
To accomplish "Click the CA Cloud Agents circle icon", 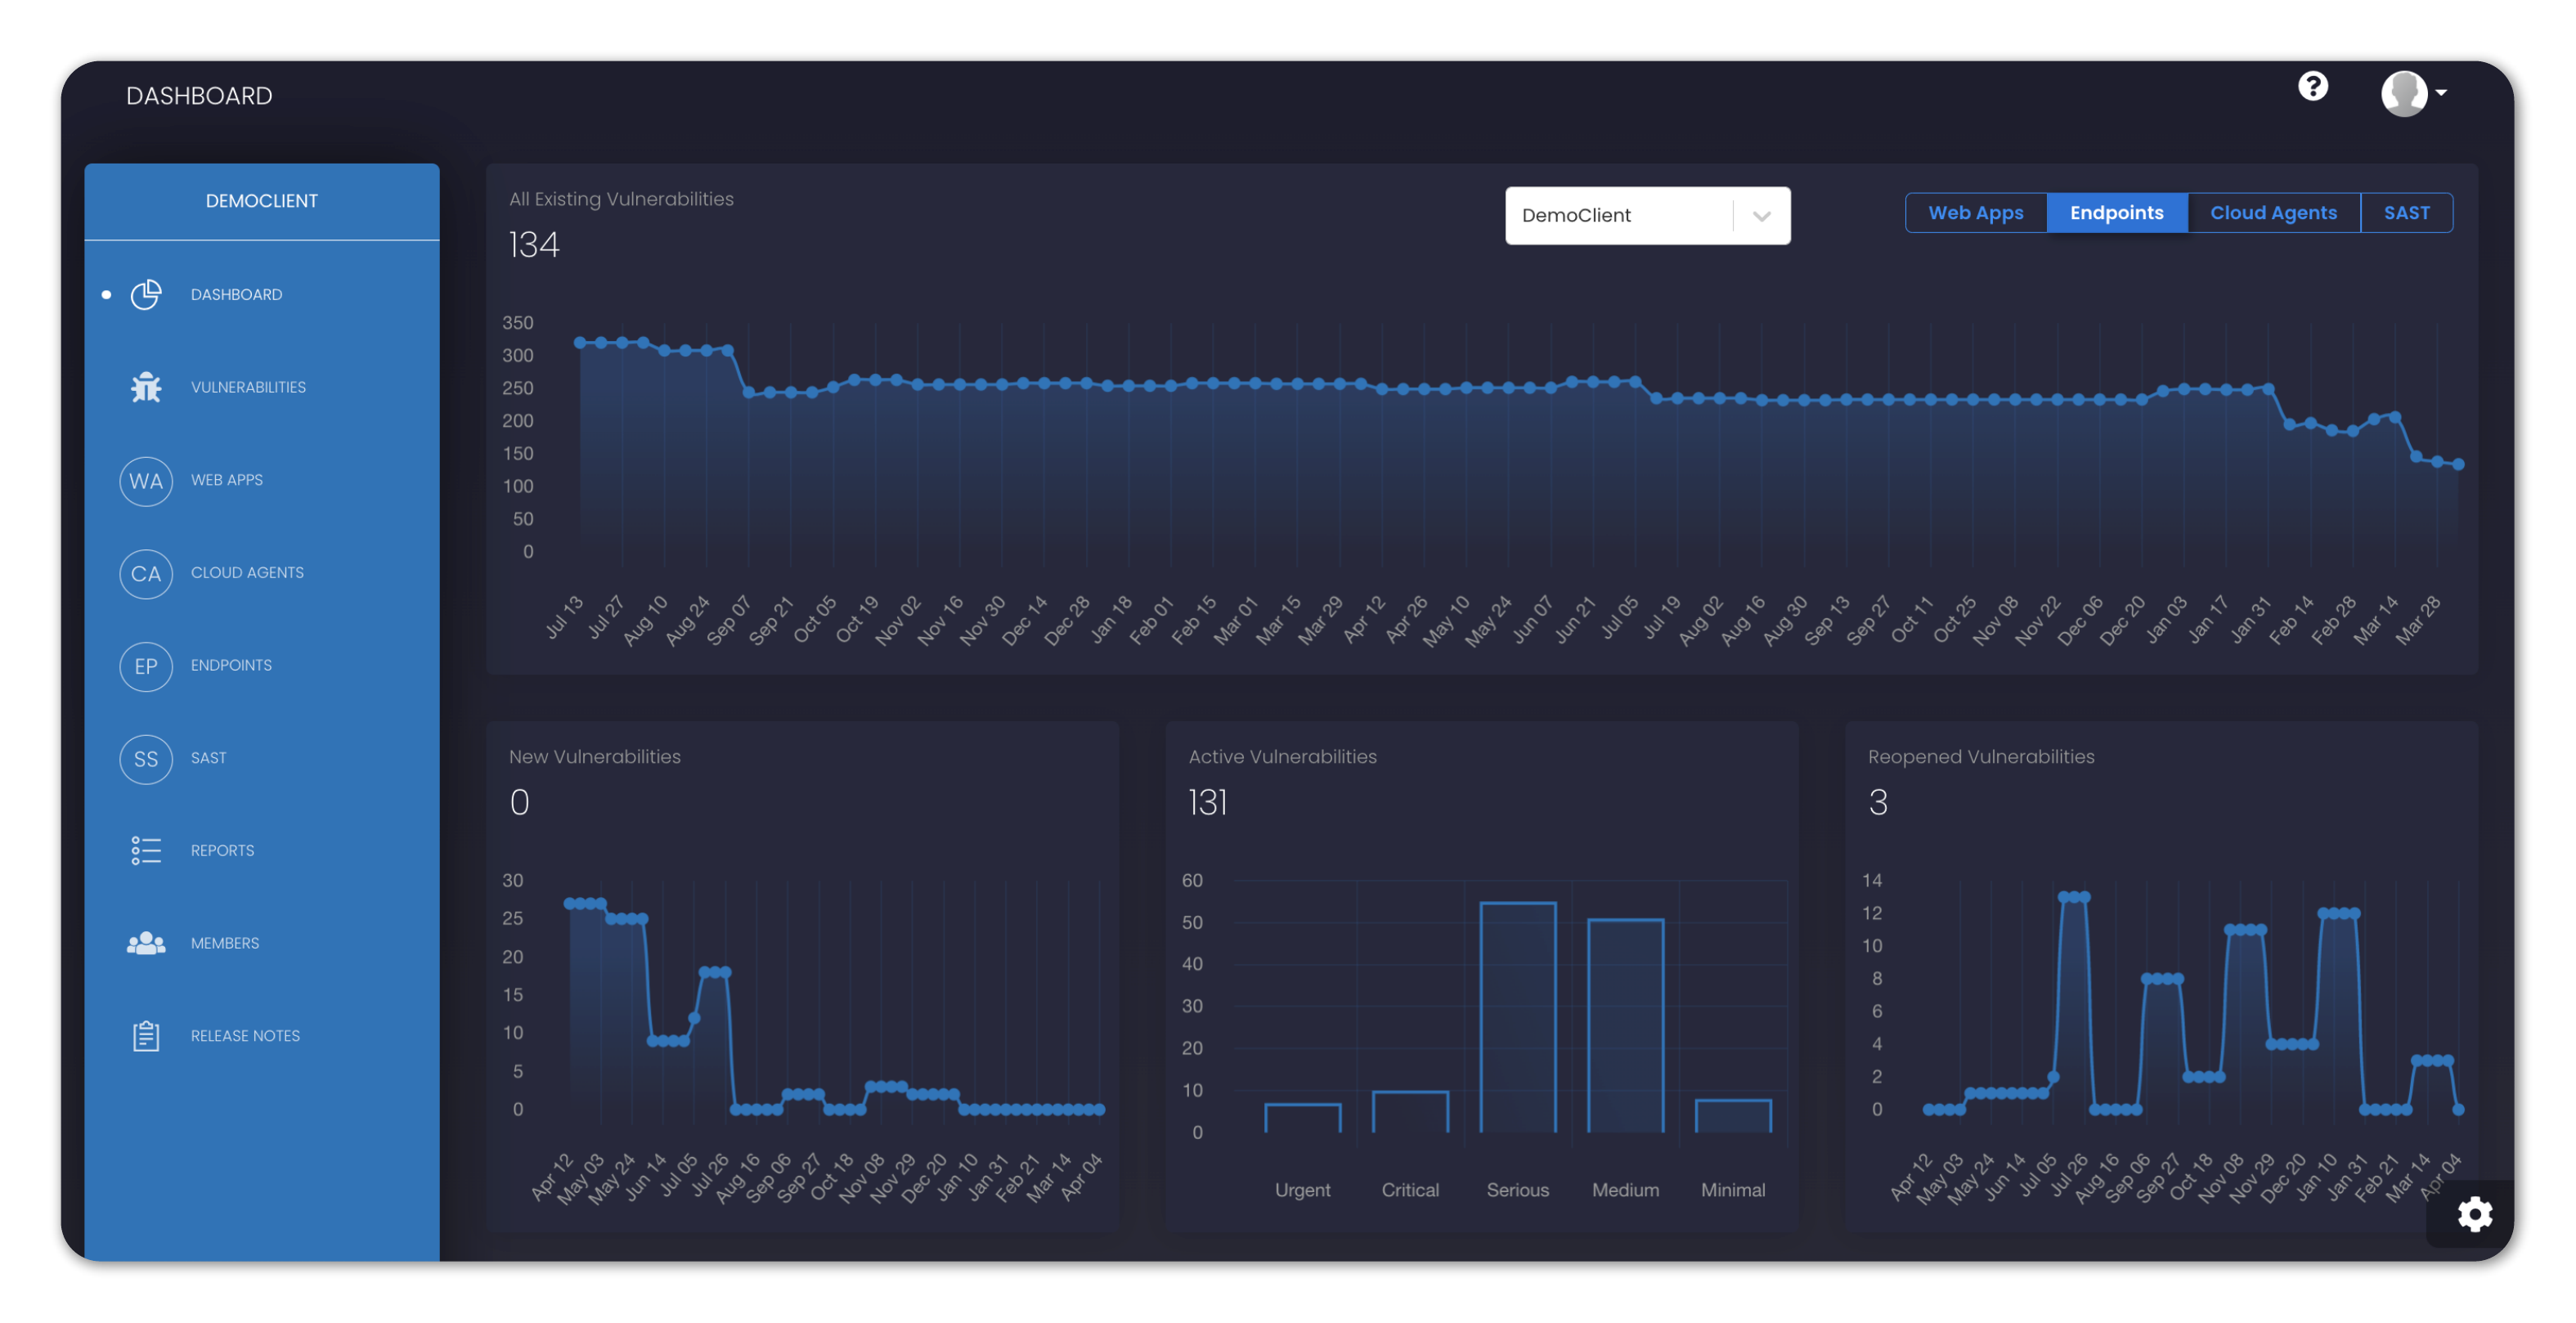I will click(x=146, y=573).
